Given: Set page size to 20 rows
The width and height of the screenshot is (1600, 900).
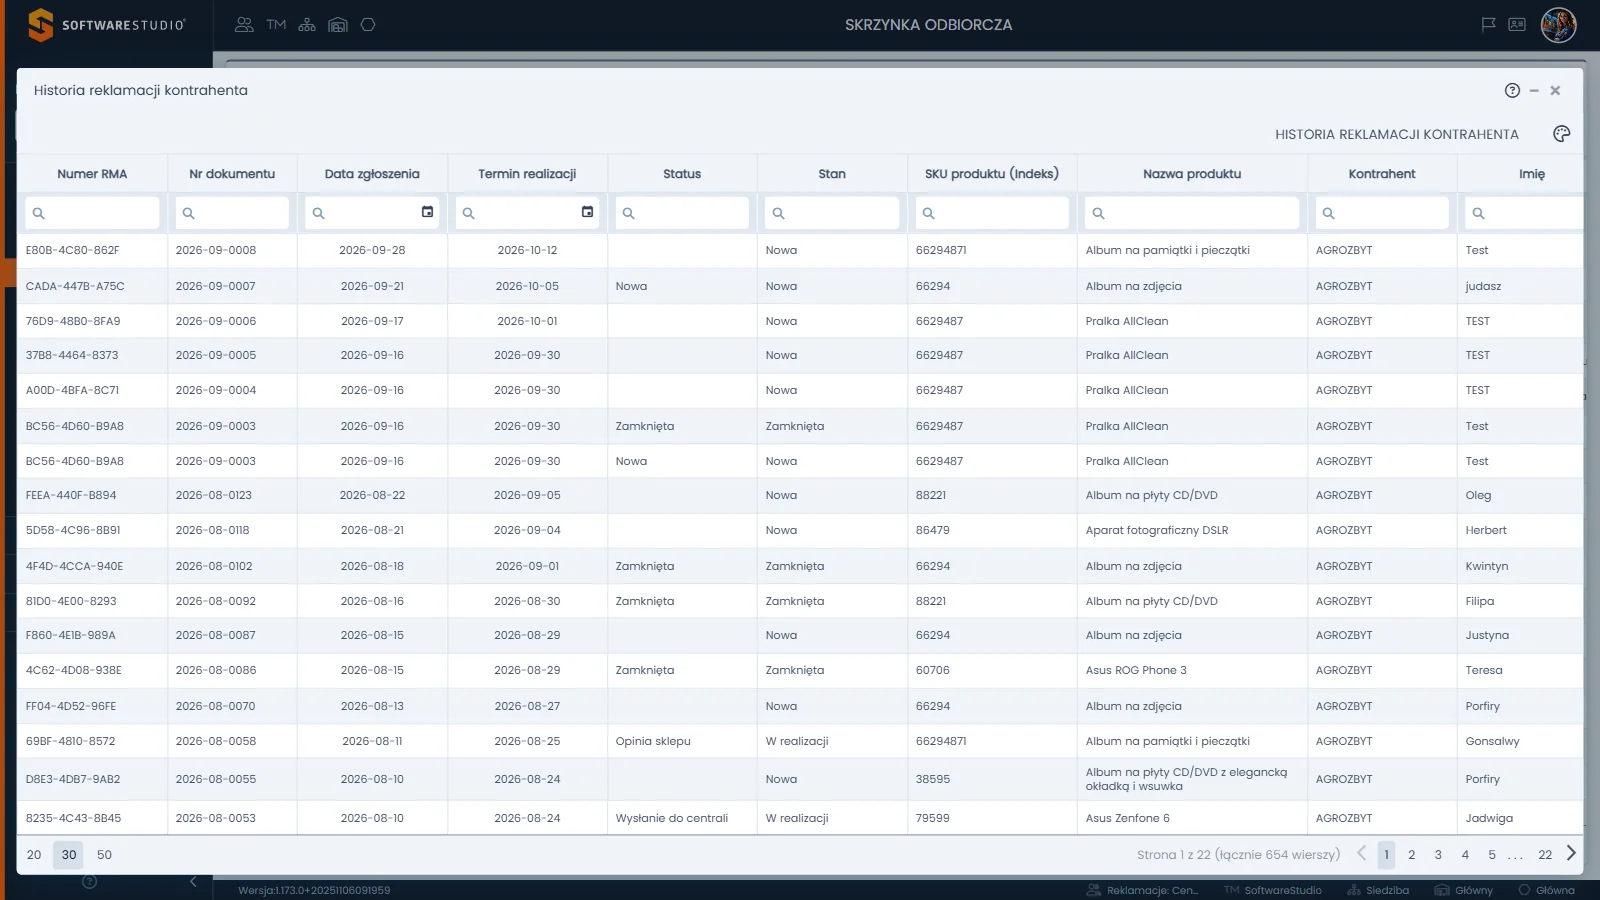Looking at the screenshot, I should coord(34,855).
